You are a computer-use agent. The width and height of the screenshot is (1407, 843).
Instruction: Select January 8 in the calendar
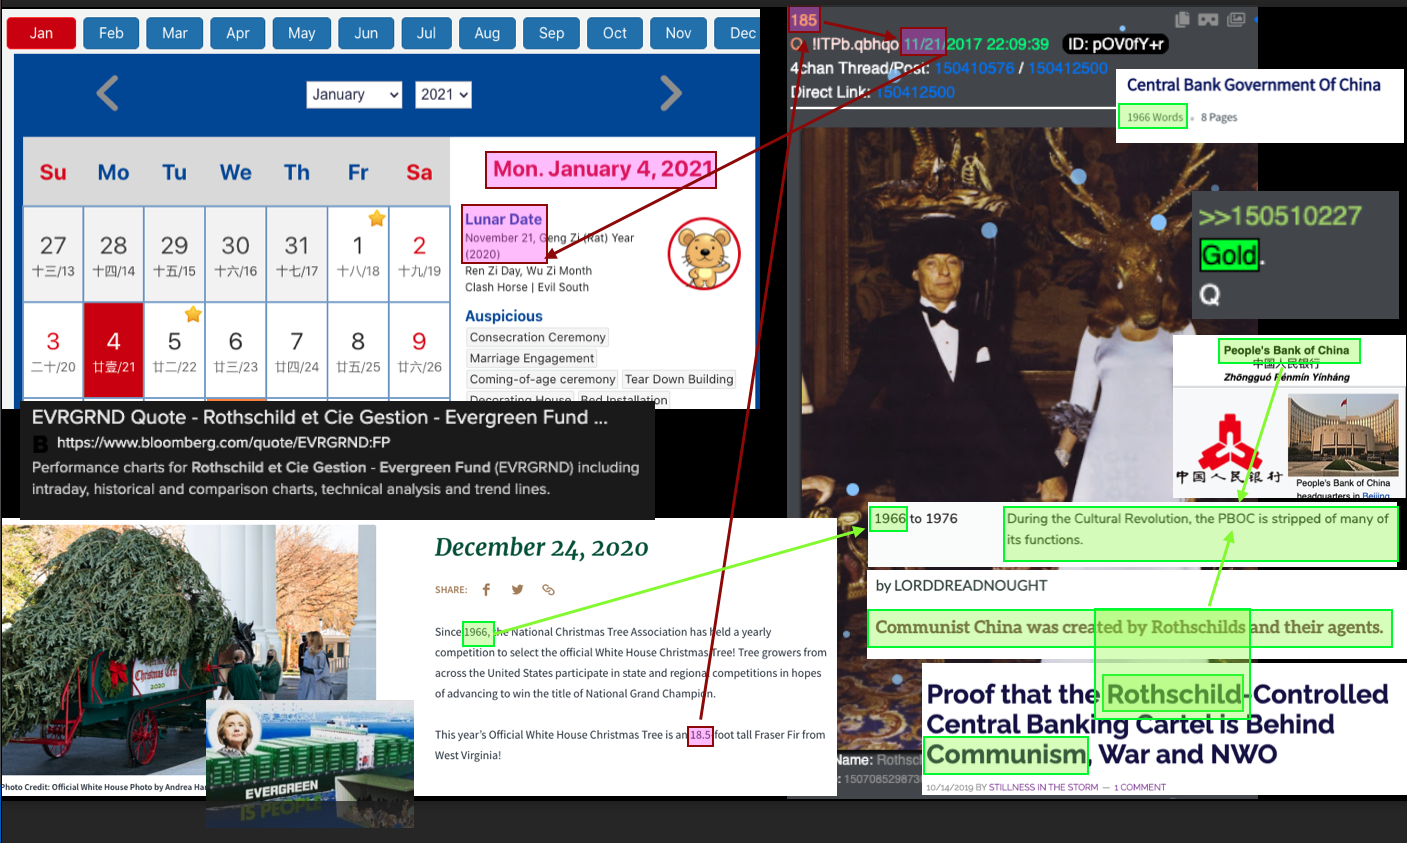point(358,350)
